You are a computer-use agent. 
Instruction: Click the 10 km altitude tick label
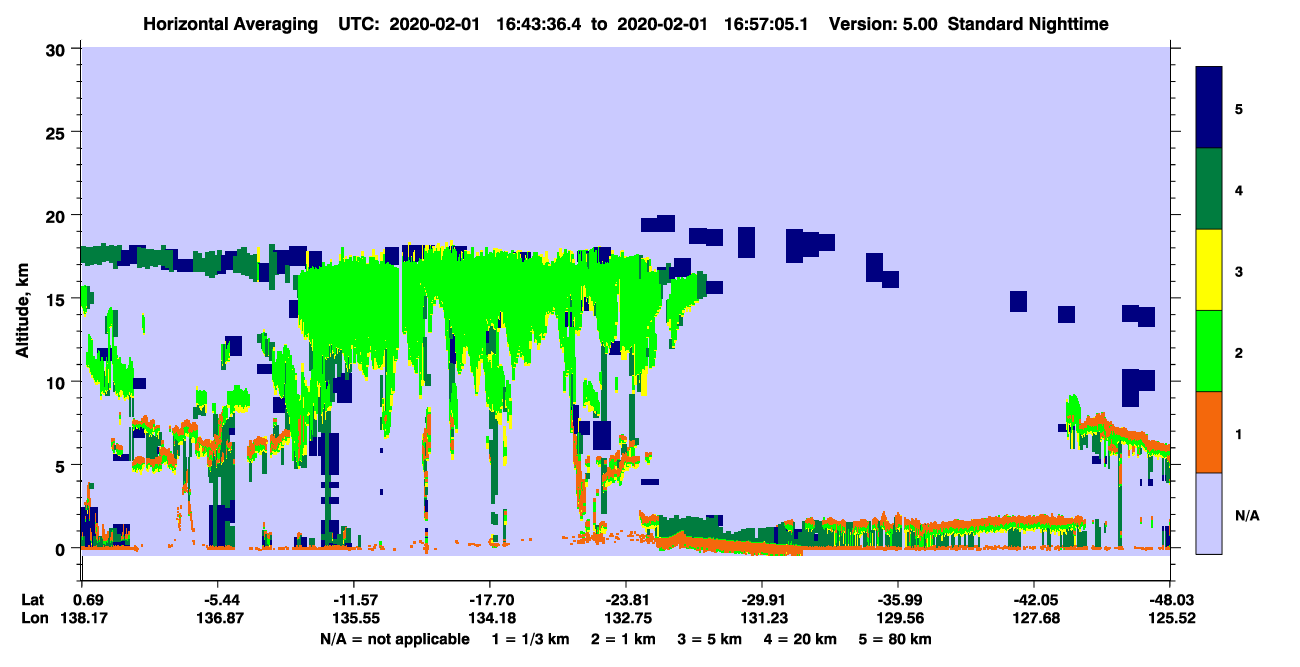pyautogui.click(x=57, y=382)
